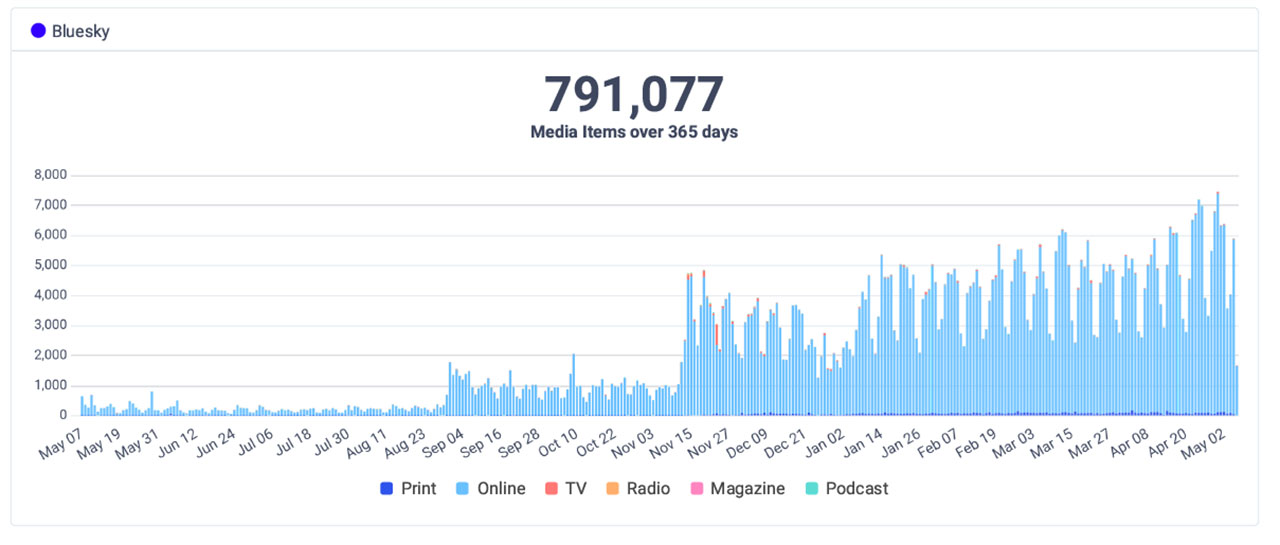This screenshot has width=1280, height=545.
Task: Toggle the Magazine series legend label
Action: point(747,489)
